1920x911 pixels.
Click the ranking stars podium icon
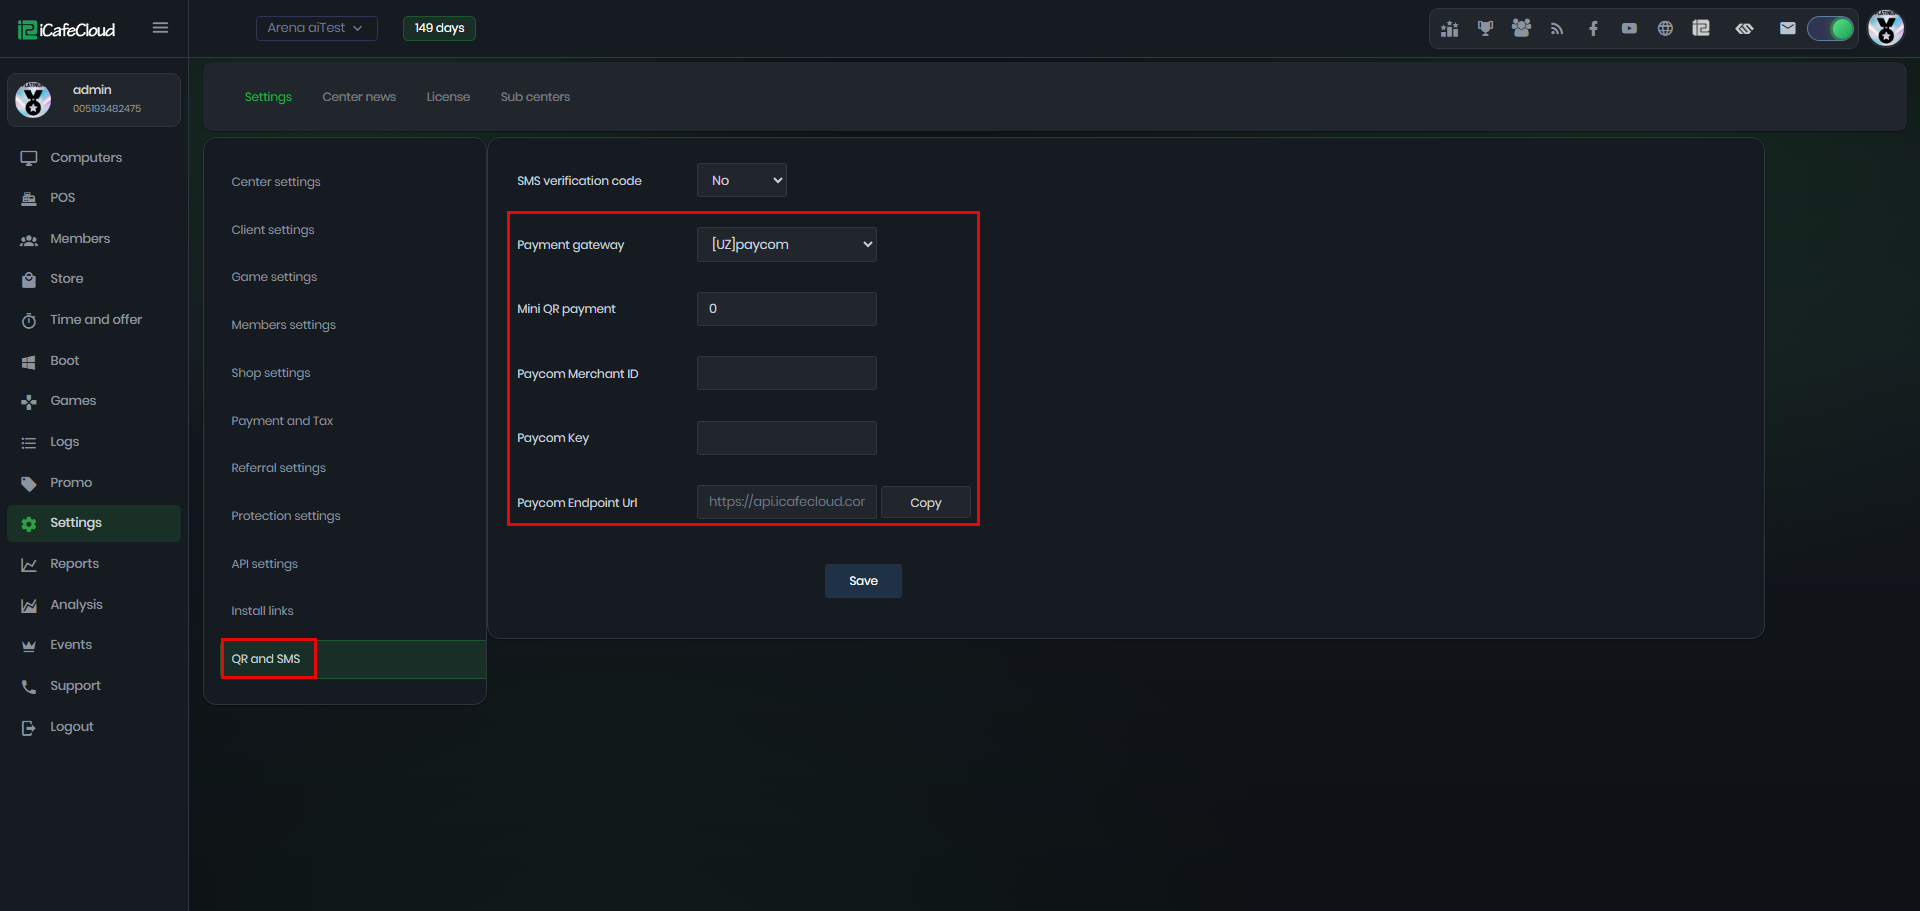click(1449, 28)
